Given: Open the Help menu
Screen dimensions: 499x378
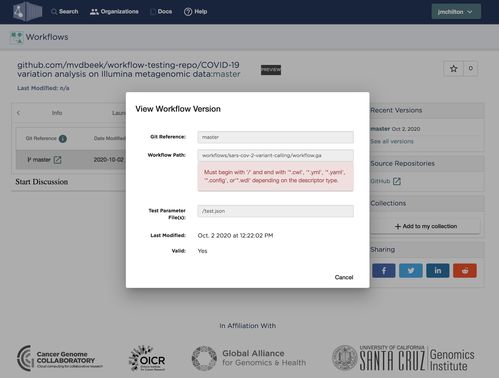Looking at the screenshot, I should pyautogui.click(x=195, y=12).
